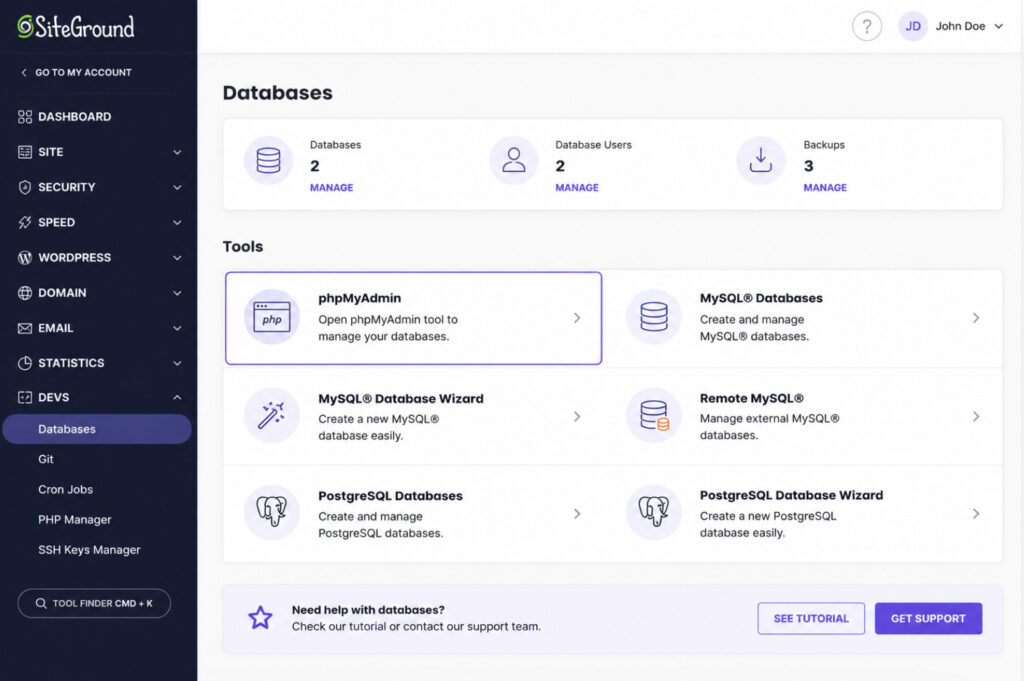Click the SiteGround logo
This screenshot has width=1024, height=681.
pyautogui.click(x=76, y=27)
